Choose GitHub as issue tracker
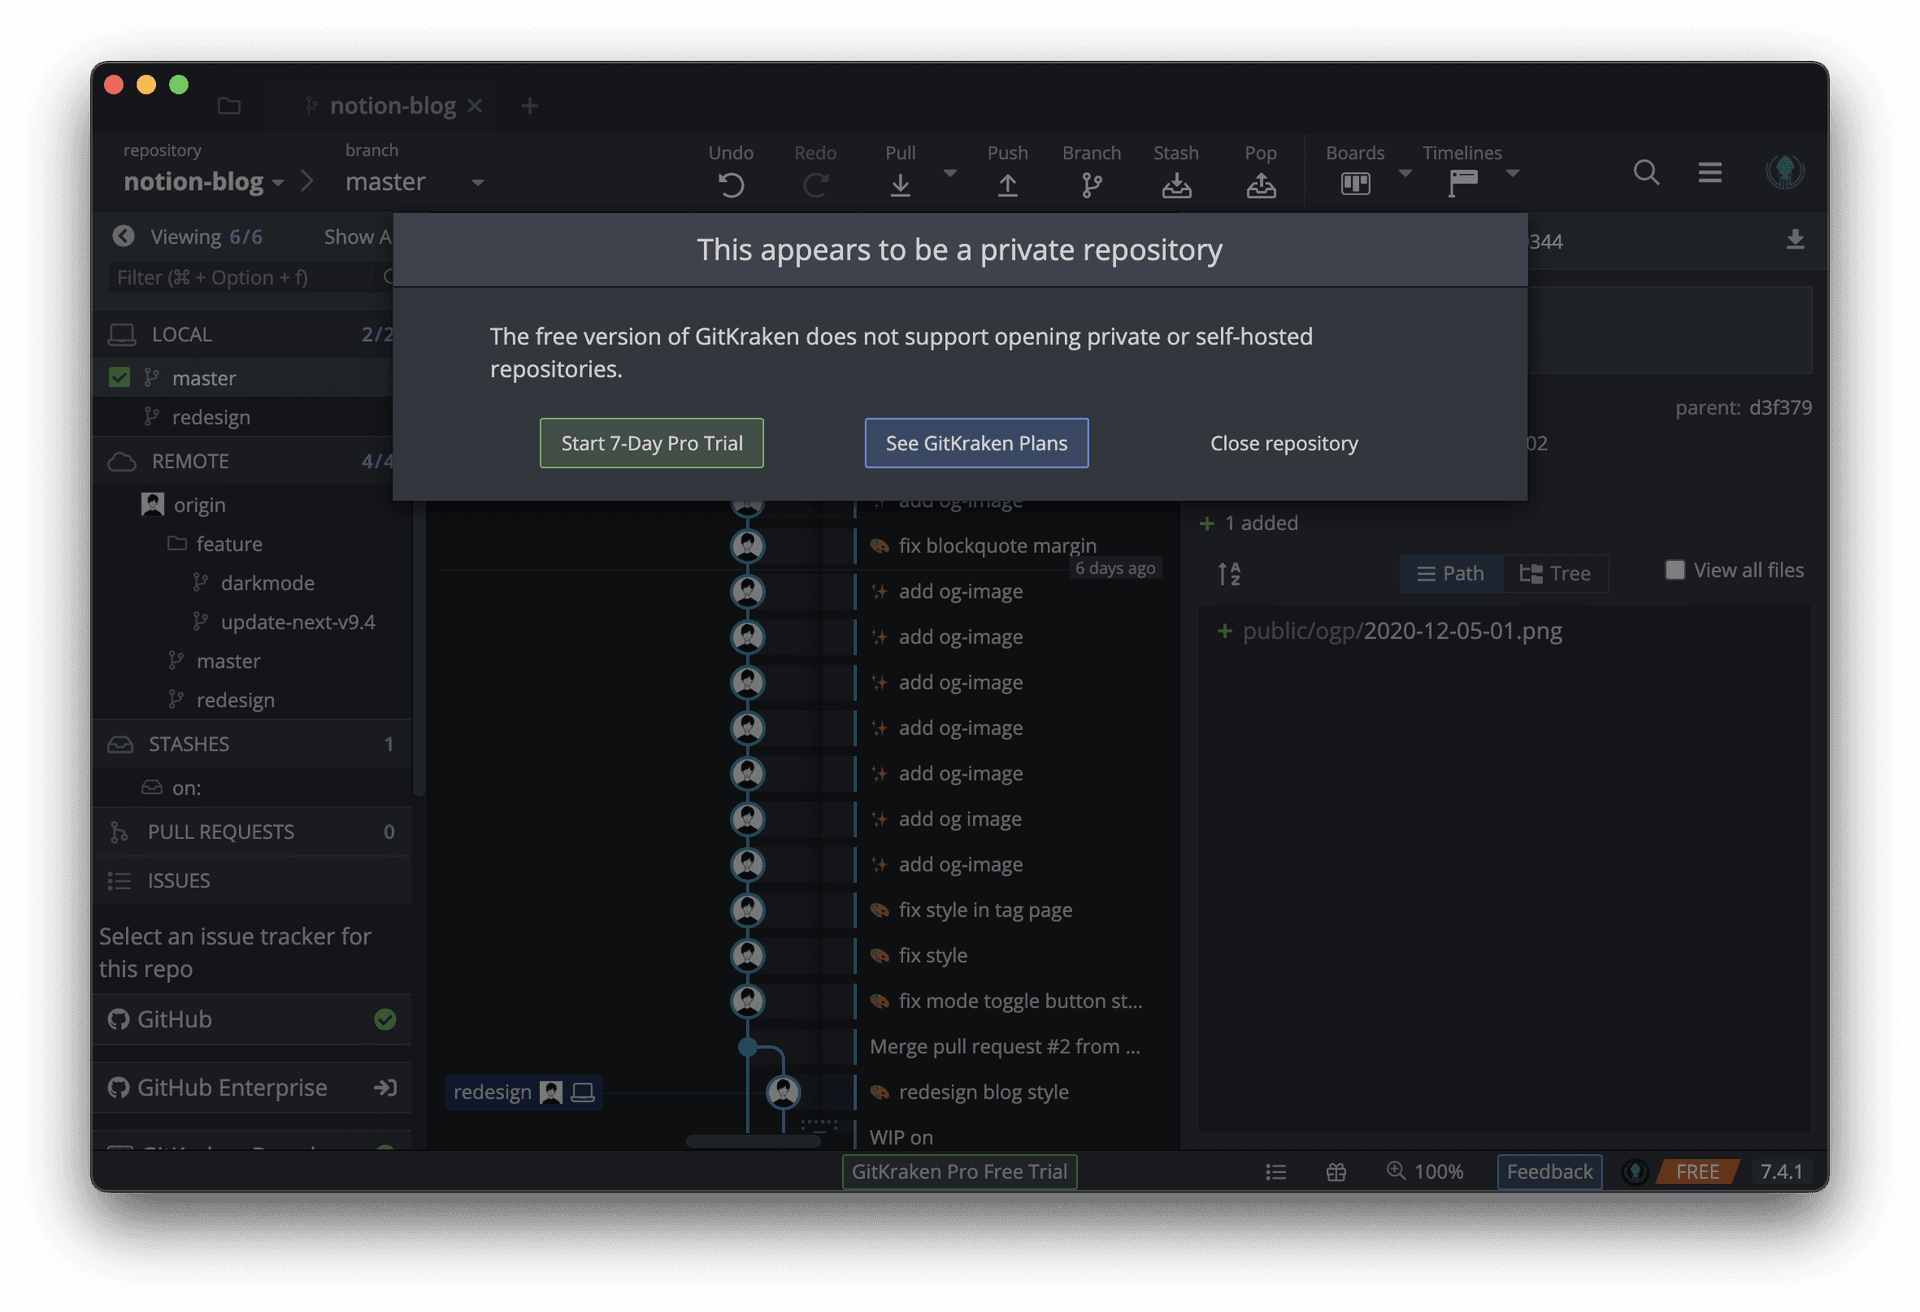The width and height of the screenshot is (1920, 1312). point(251,1019)
